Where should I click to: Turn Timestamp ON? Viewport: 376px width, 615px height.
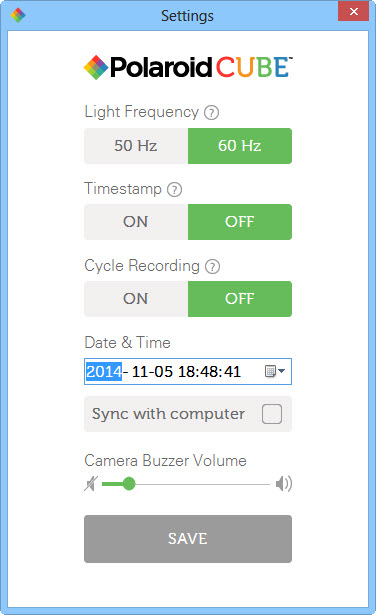[136, 222]
